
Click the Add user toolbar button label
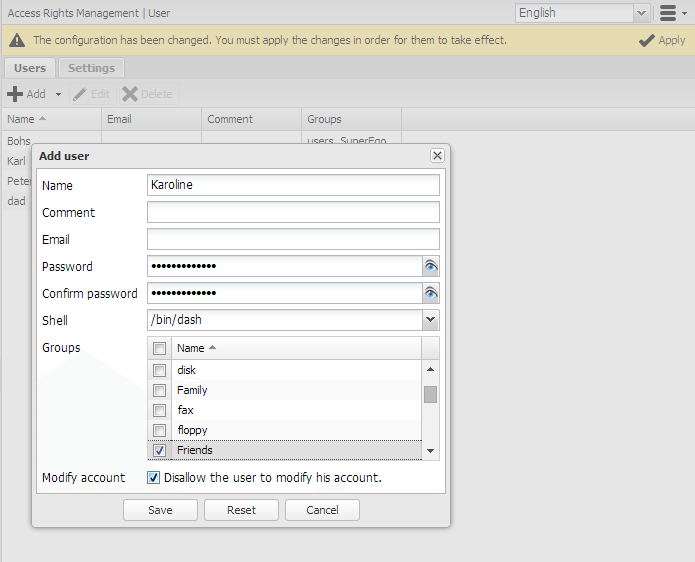[x=36, y=94]
